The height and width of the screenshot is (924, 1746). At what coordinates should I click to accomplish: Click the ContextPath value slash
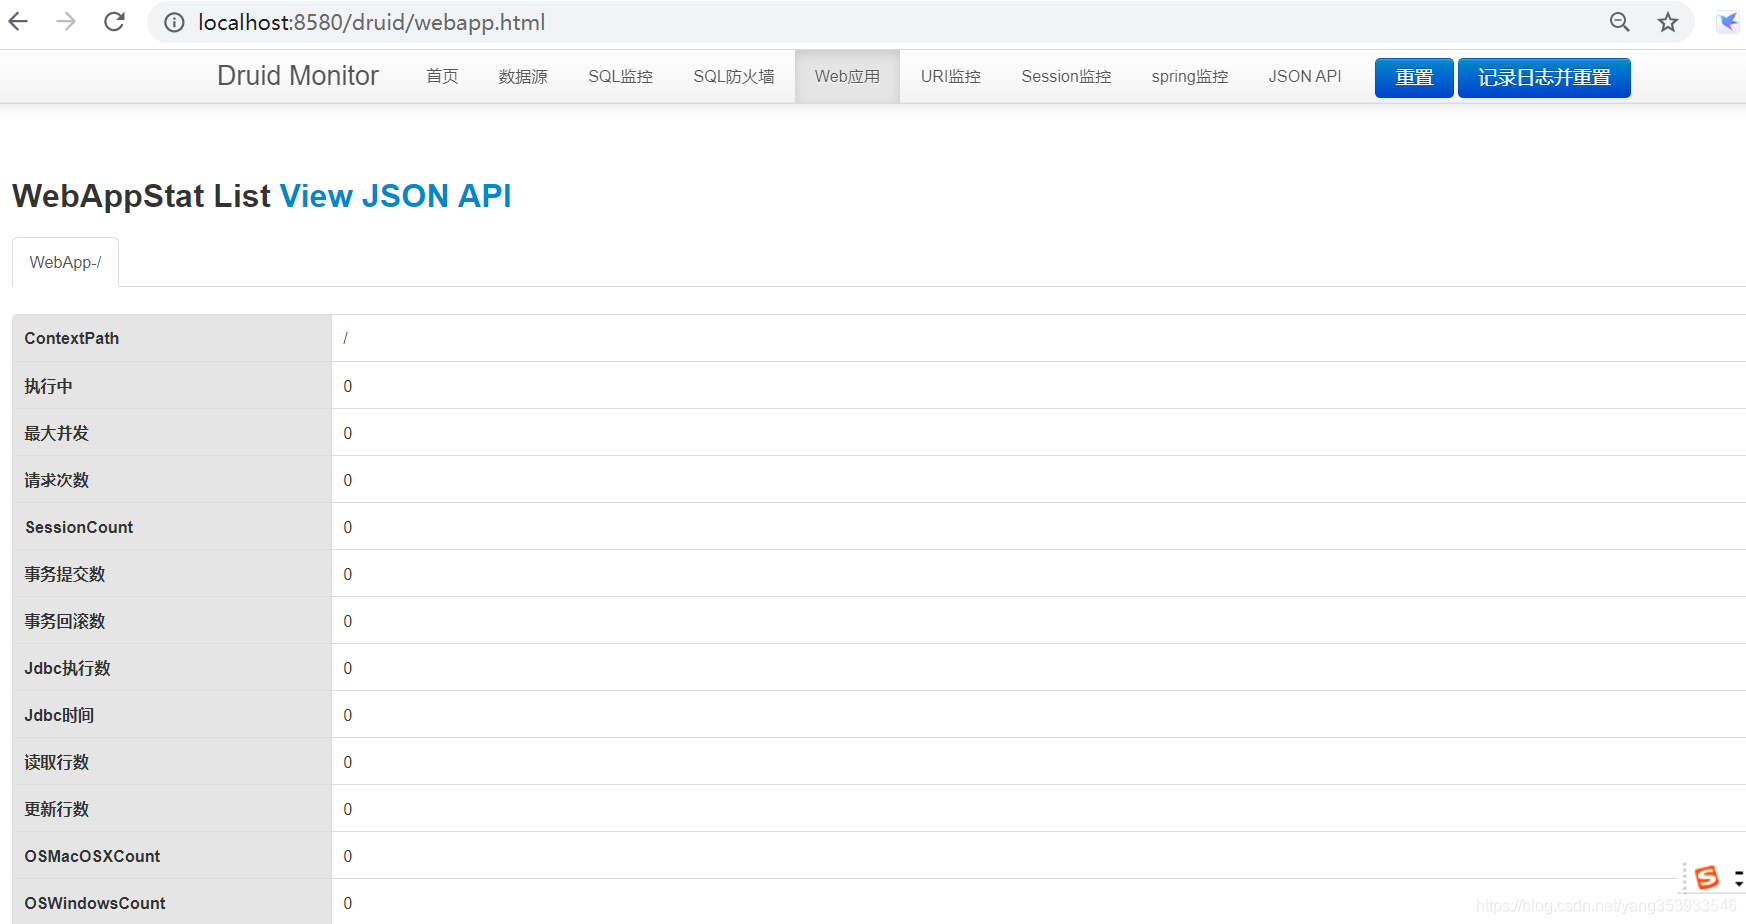coord(346,338)
